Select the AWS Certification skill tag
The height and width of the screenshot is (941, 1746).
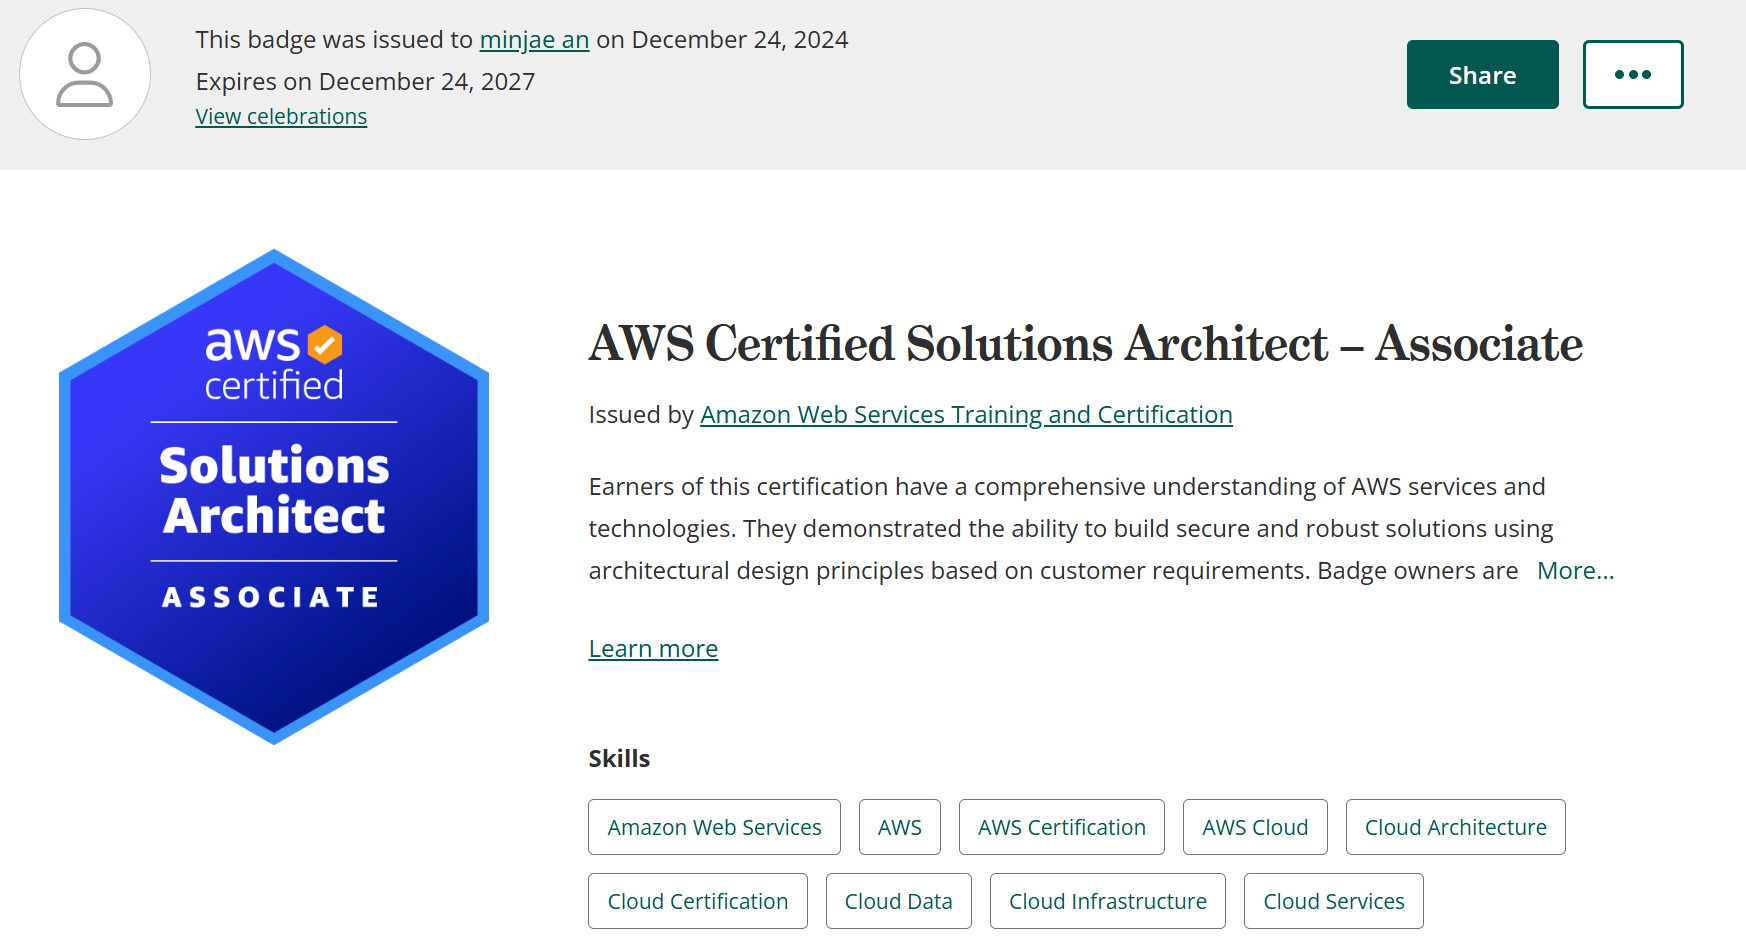tap(1062, 827)
